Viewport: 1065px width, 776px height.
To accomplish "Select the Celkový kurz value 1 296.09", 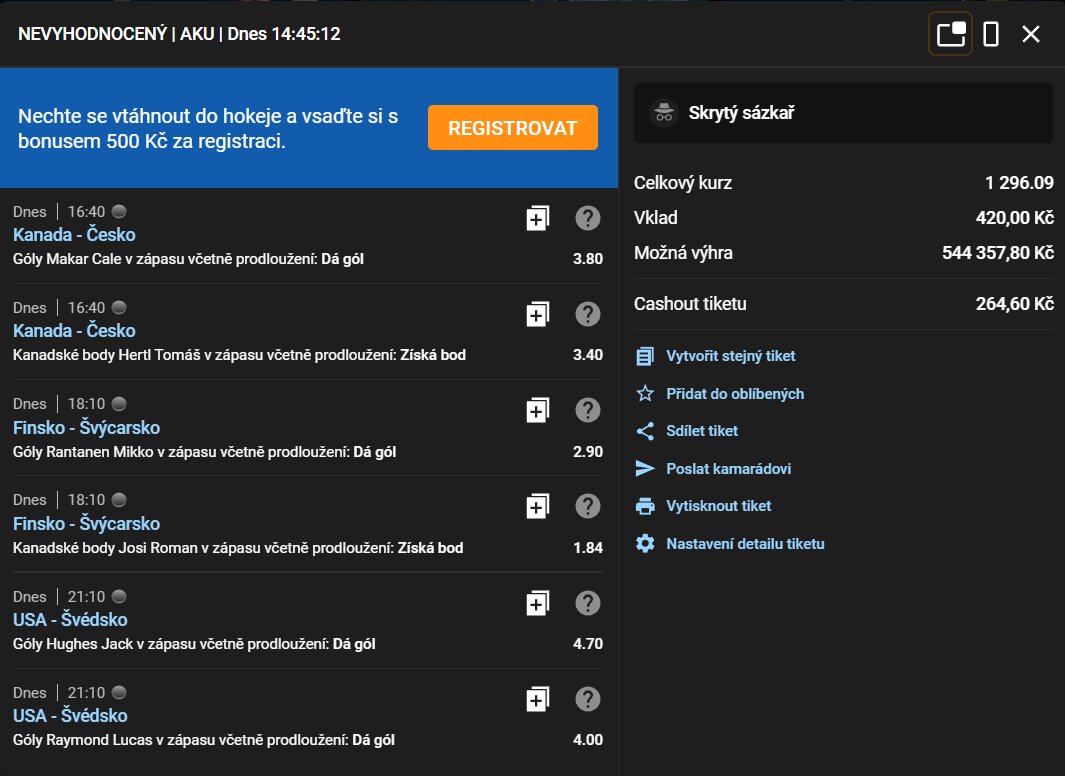I will coord(1019,183).
